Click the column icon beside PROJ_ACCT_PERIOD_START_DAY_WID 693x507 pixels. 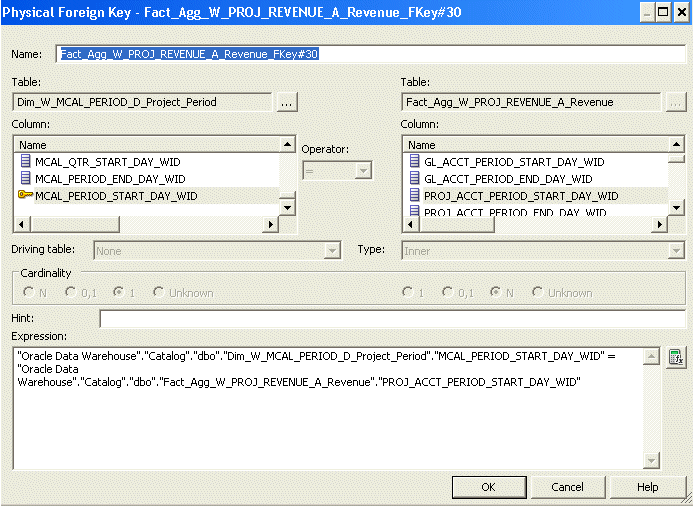[x=414, y=195]
